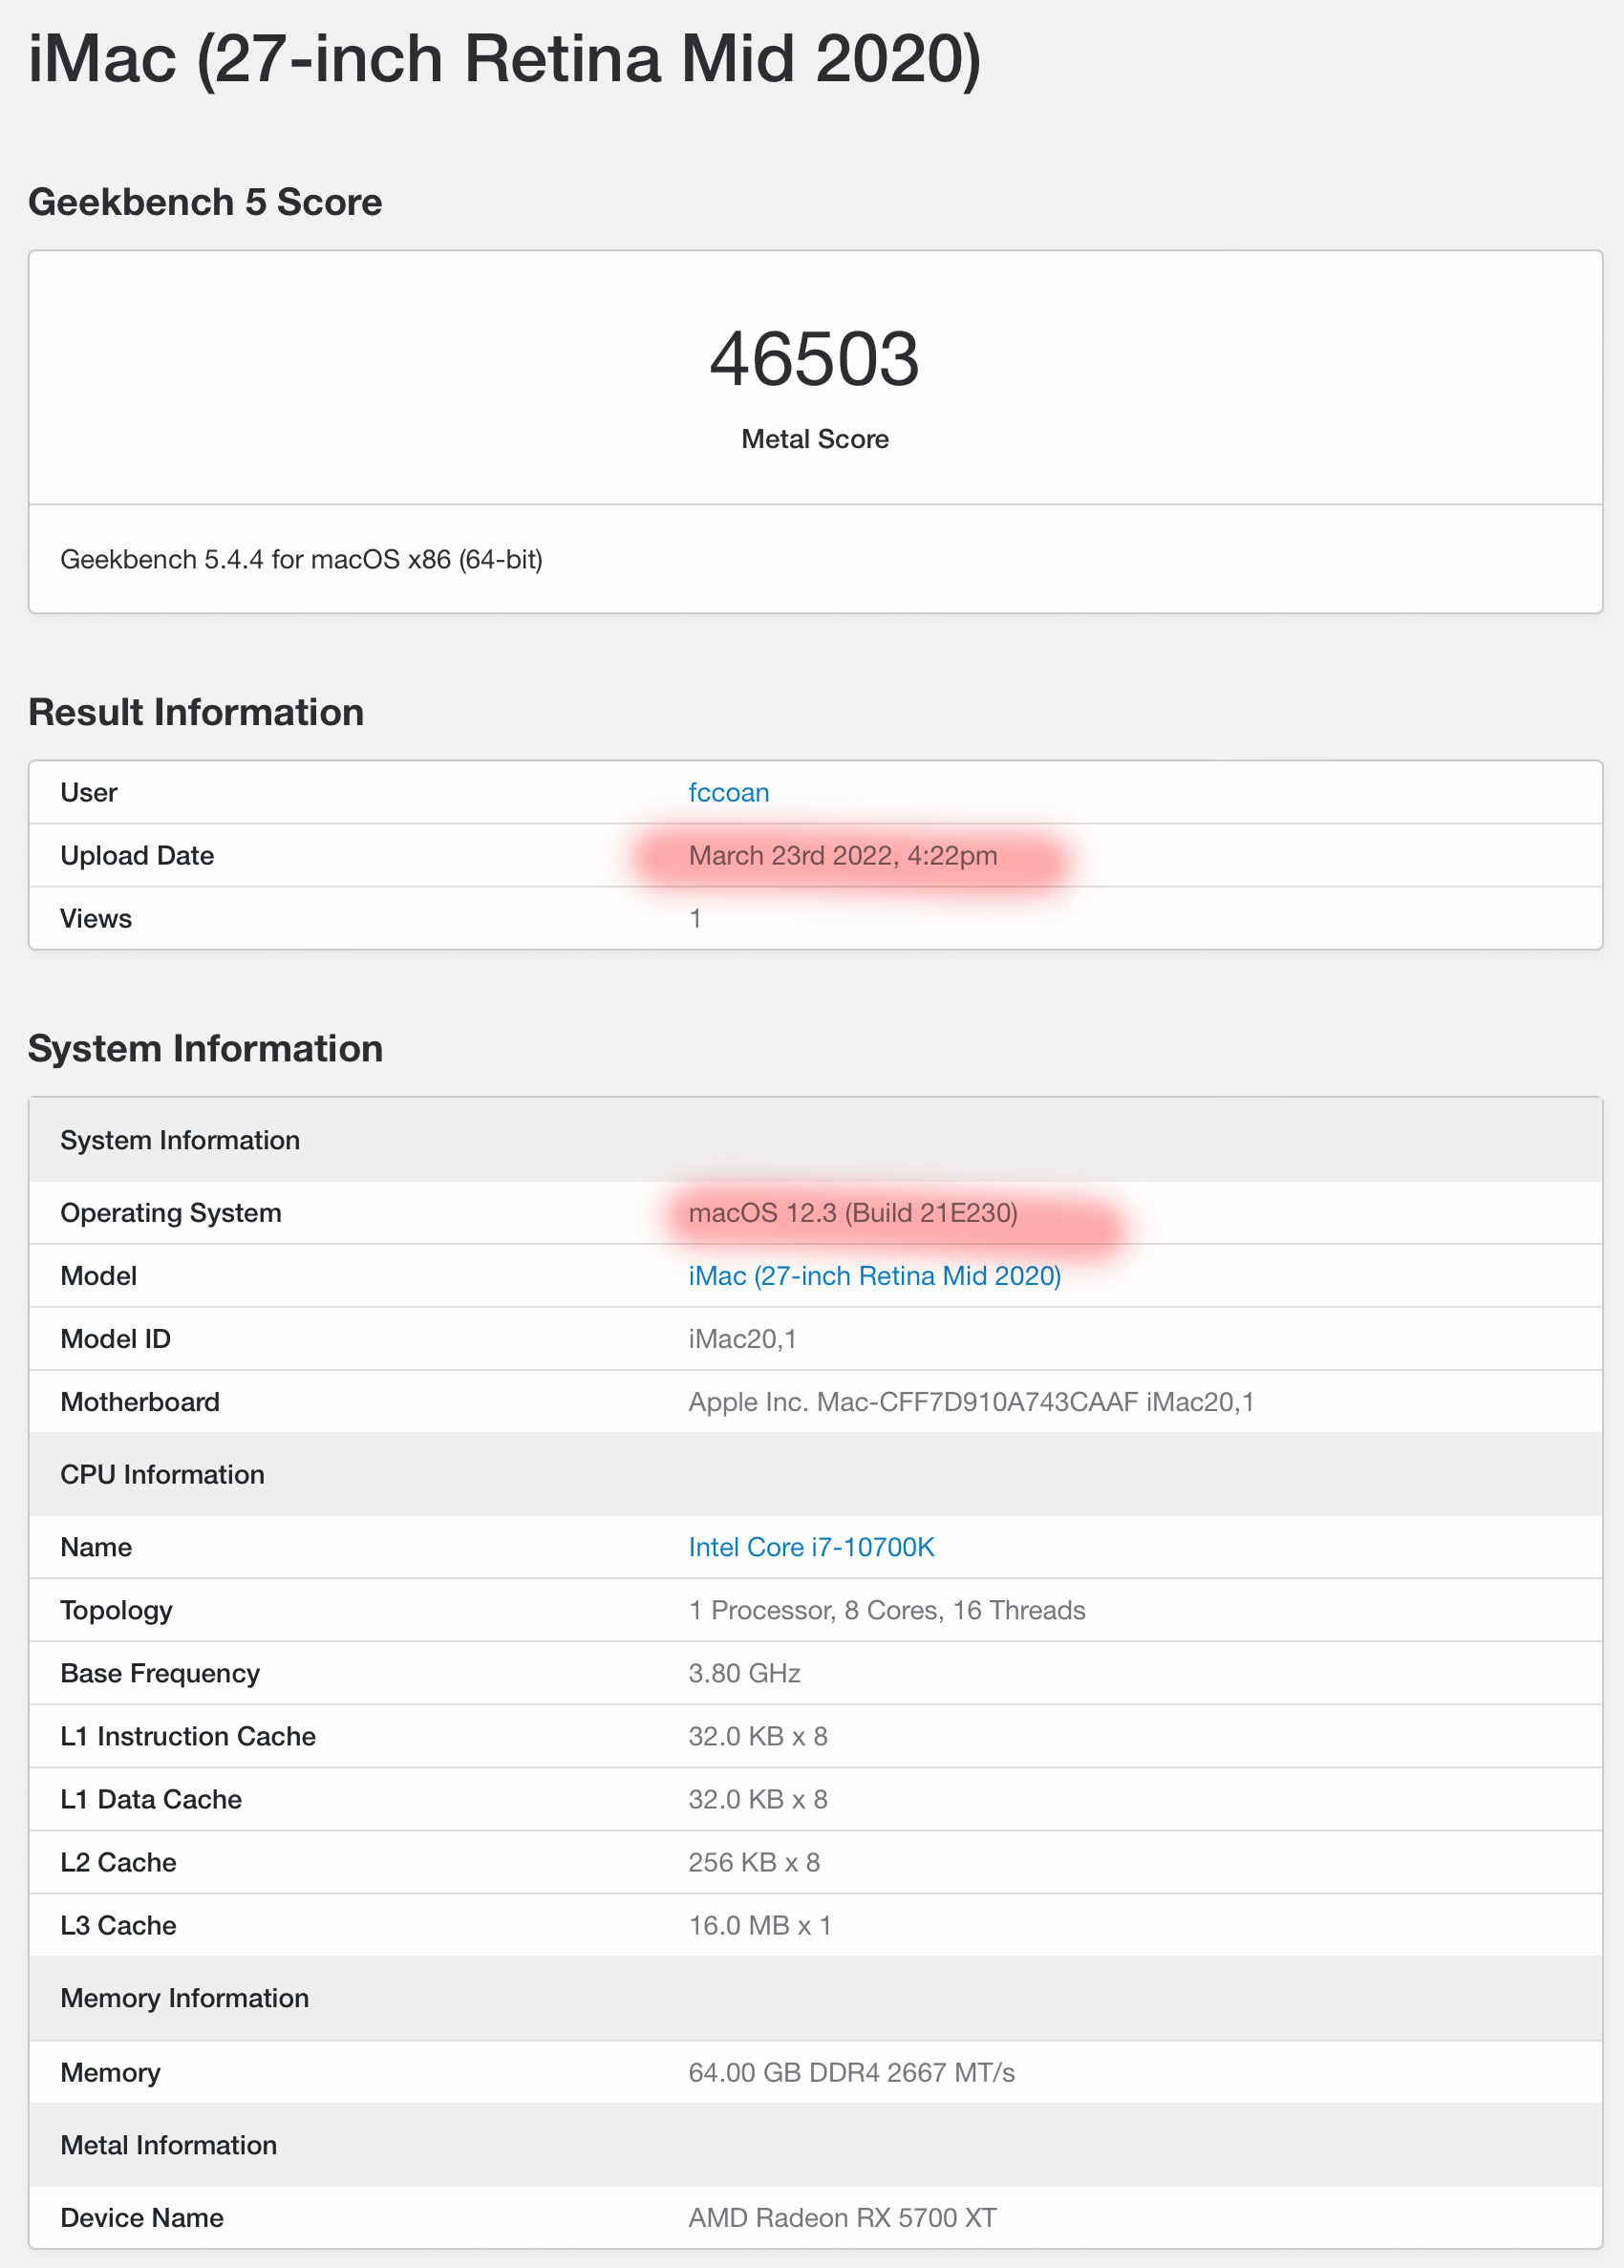Click the Topology value with 8 Cores
This screenshot has height=2268, width=1624.
(886, 1610)
